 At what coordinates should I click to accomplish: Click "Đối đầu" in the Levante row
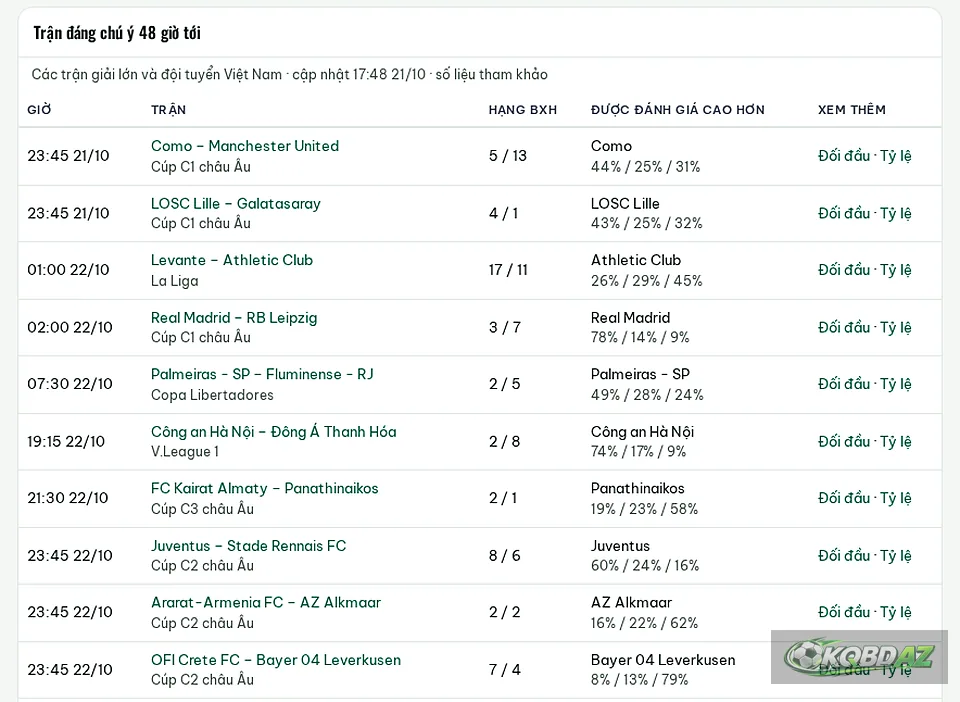coord(844,269)
